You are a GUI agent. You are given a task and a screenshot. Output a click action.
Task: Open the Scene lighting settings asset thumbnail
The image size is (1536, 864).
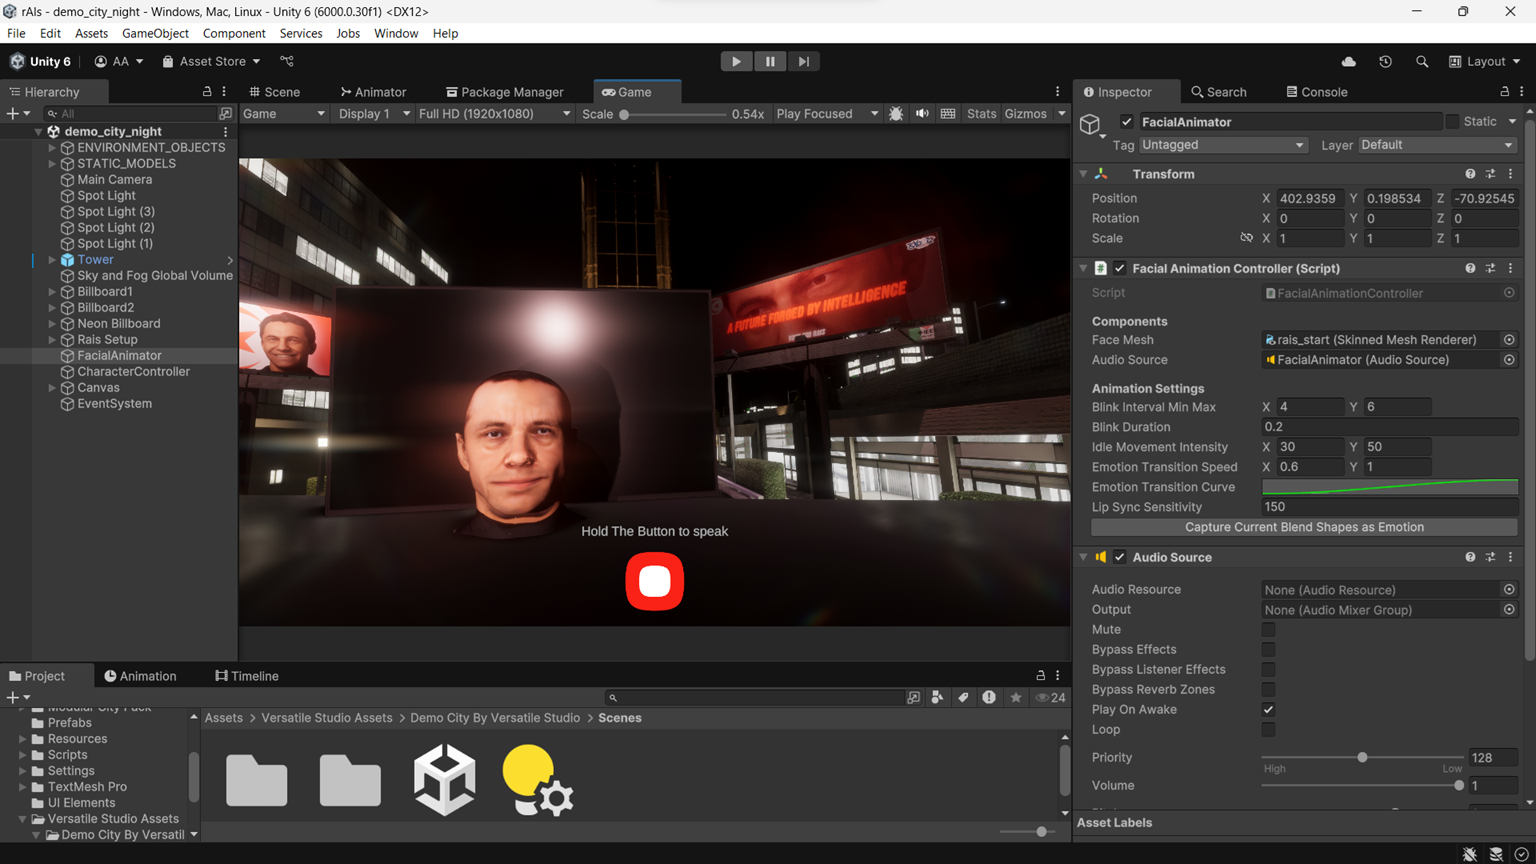[x=538, y=780]
